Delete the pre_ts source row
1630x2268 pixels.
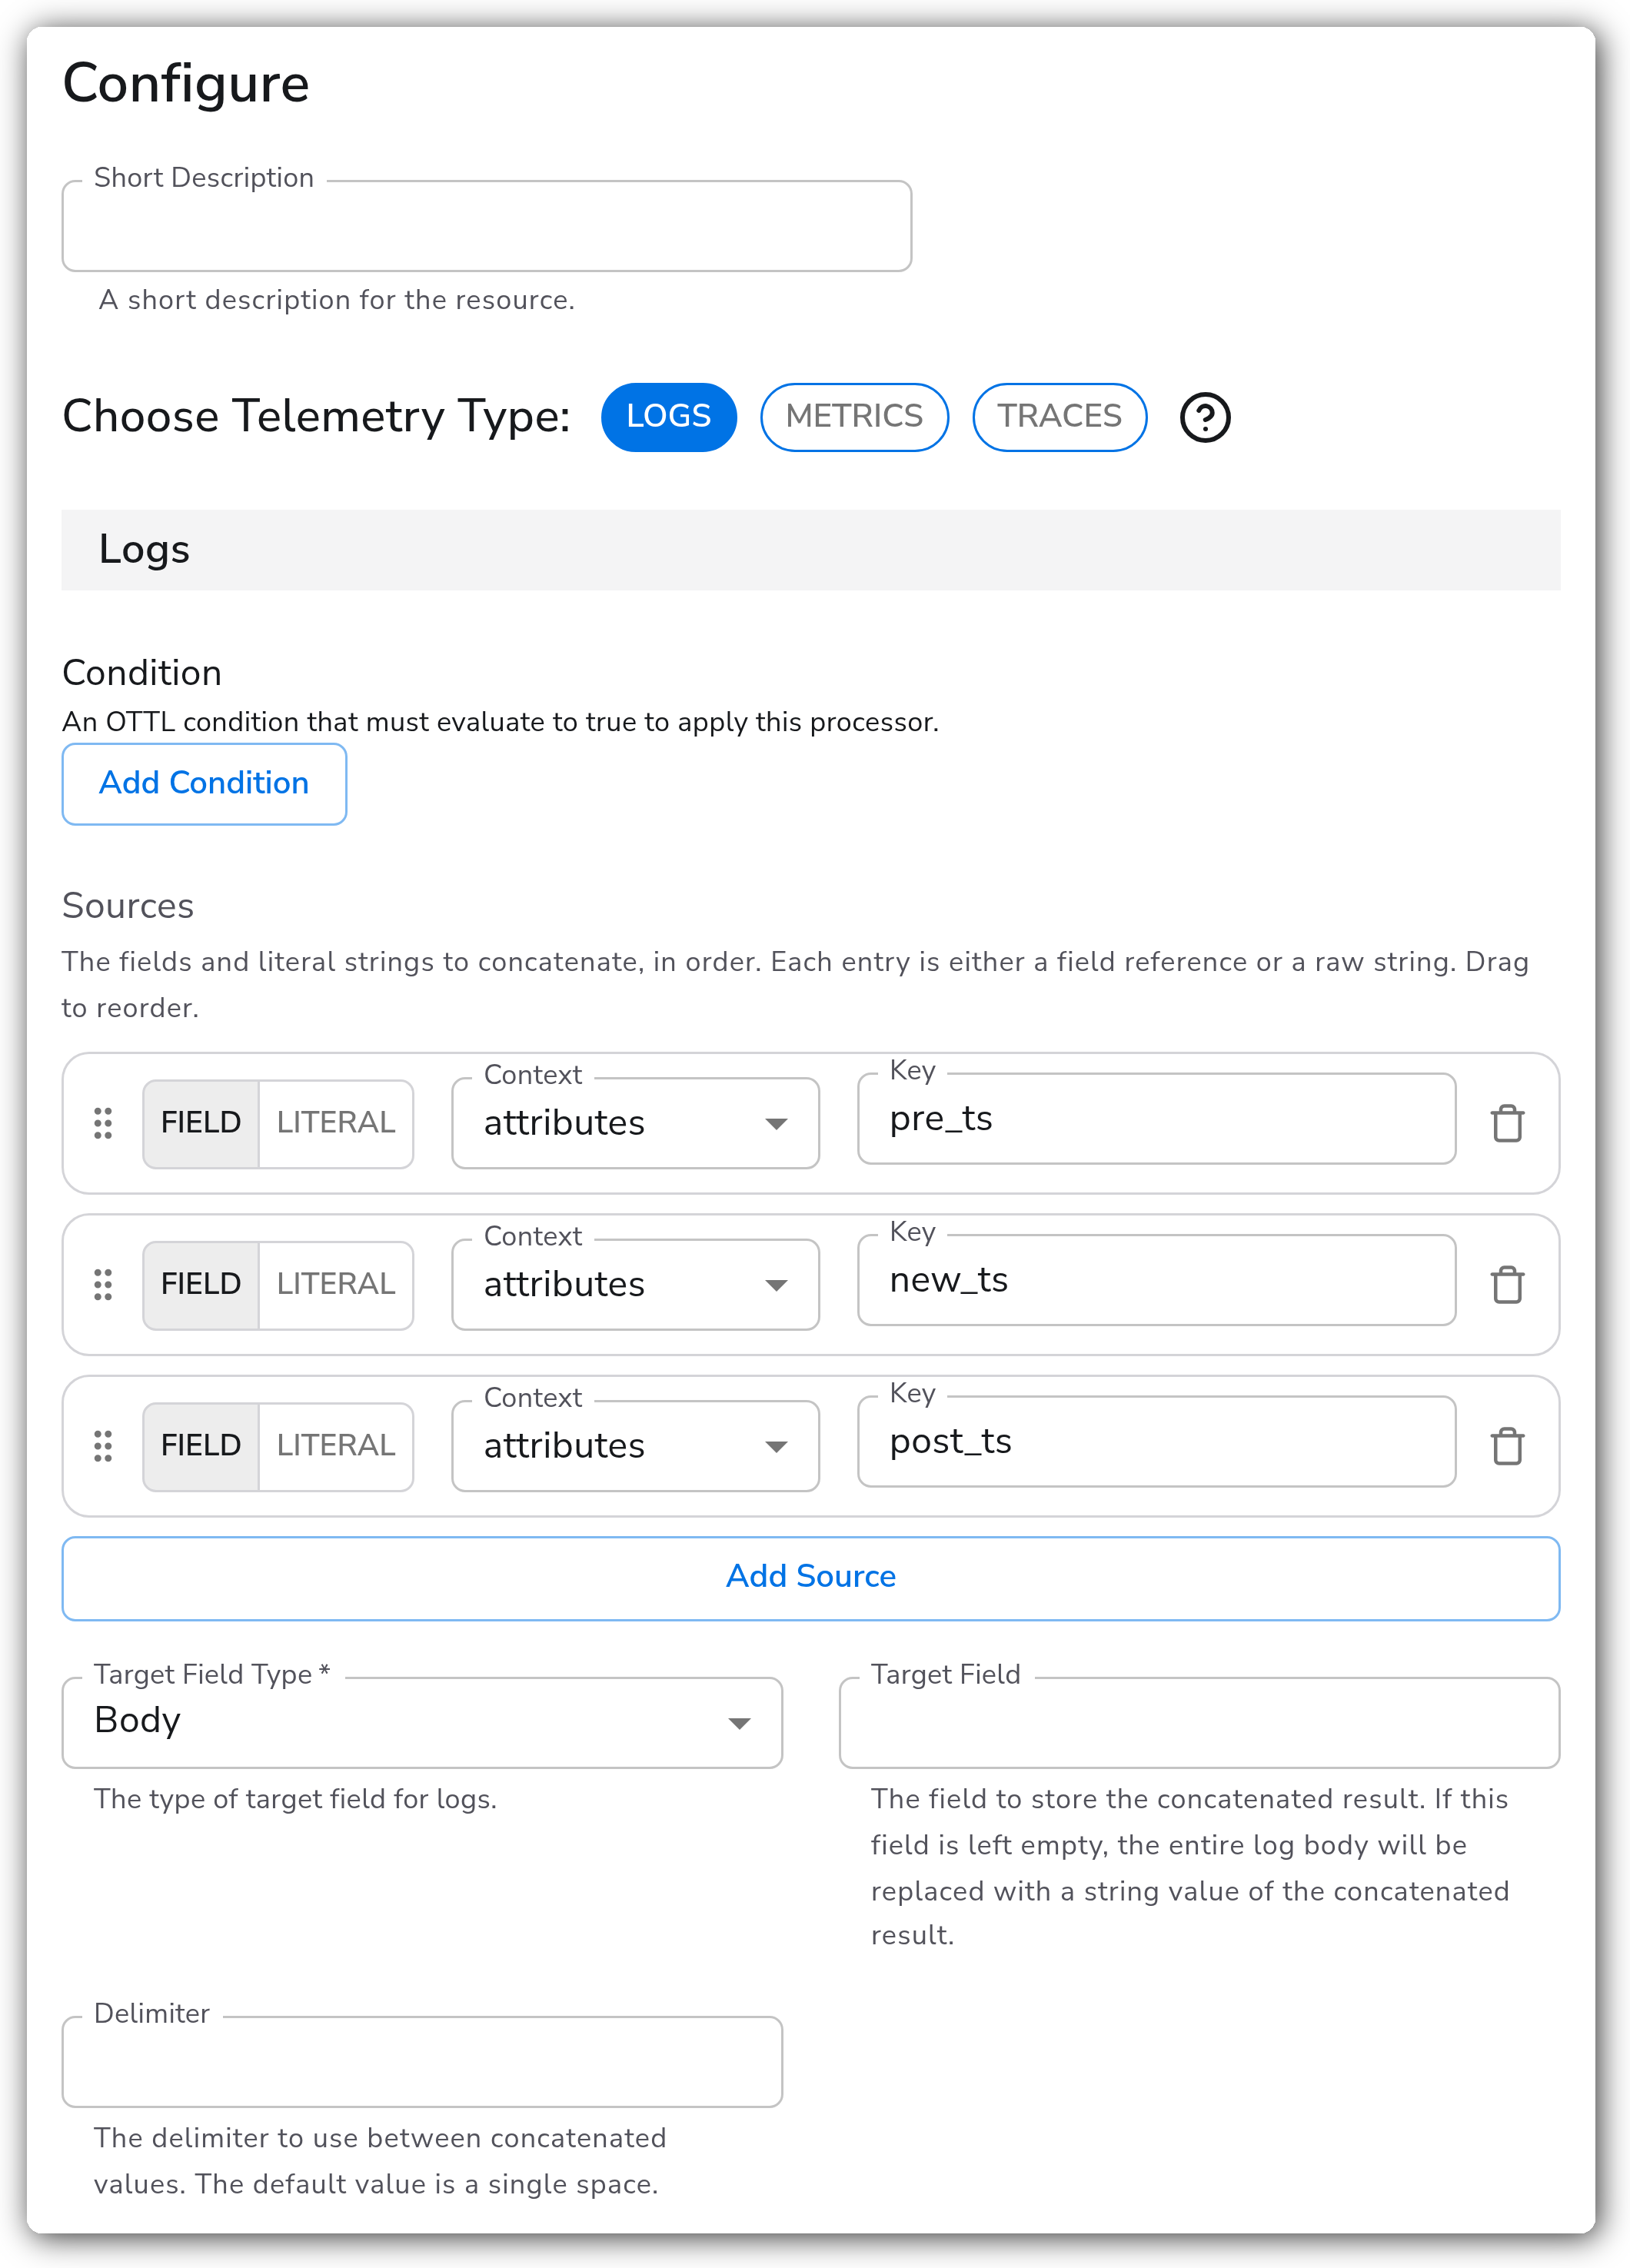[1507, 1123]
